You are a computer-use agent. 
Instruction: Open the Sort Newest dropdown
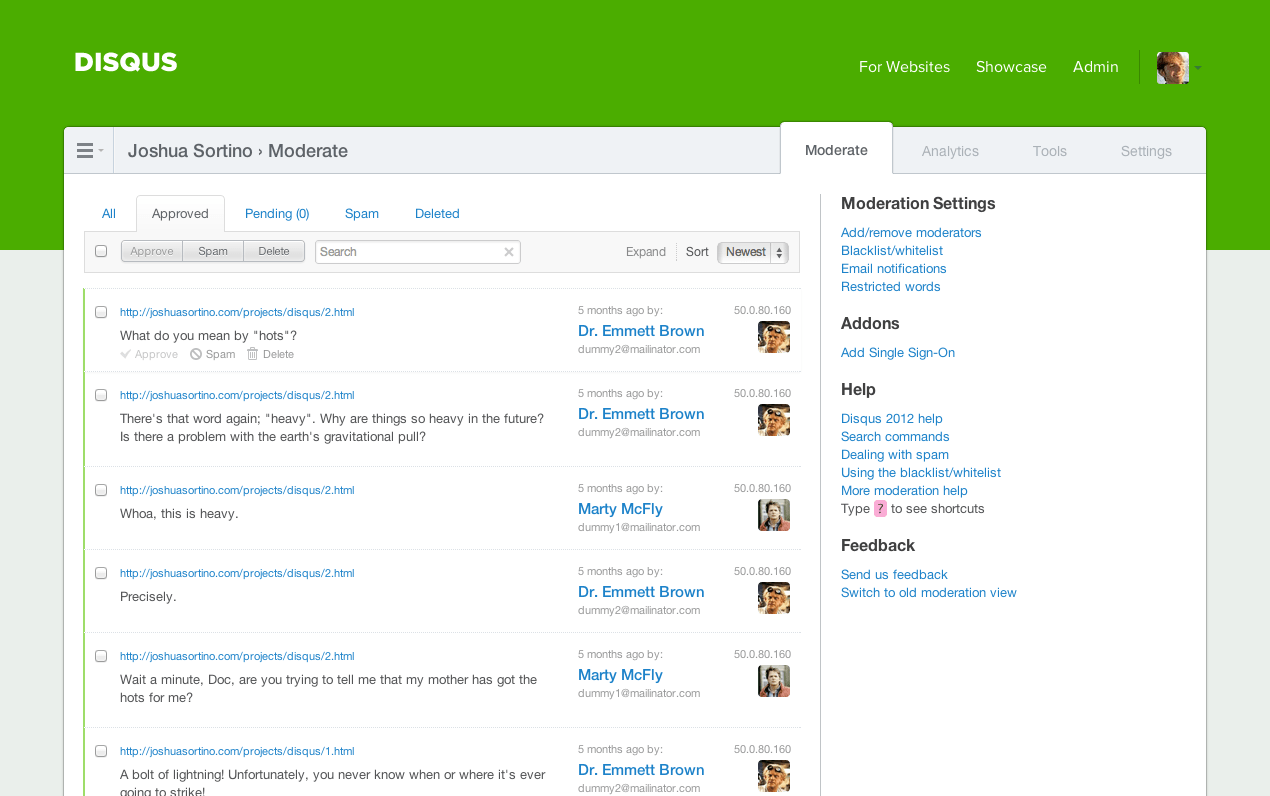click(x=753, y=252)
